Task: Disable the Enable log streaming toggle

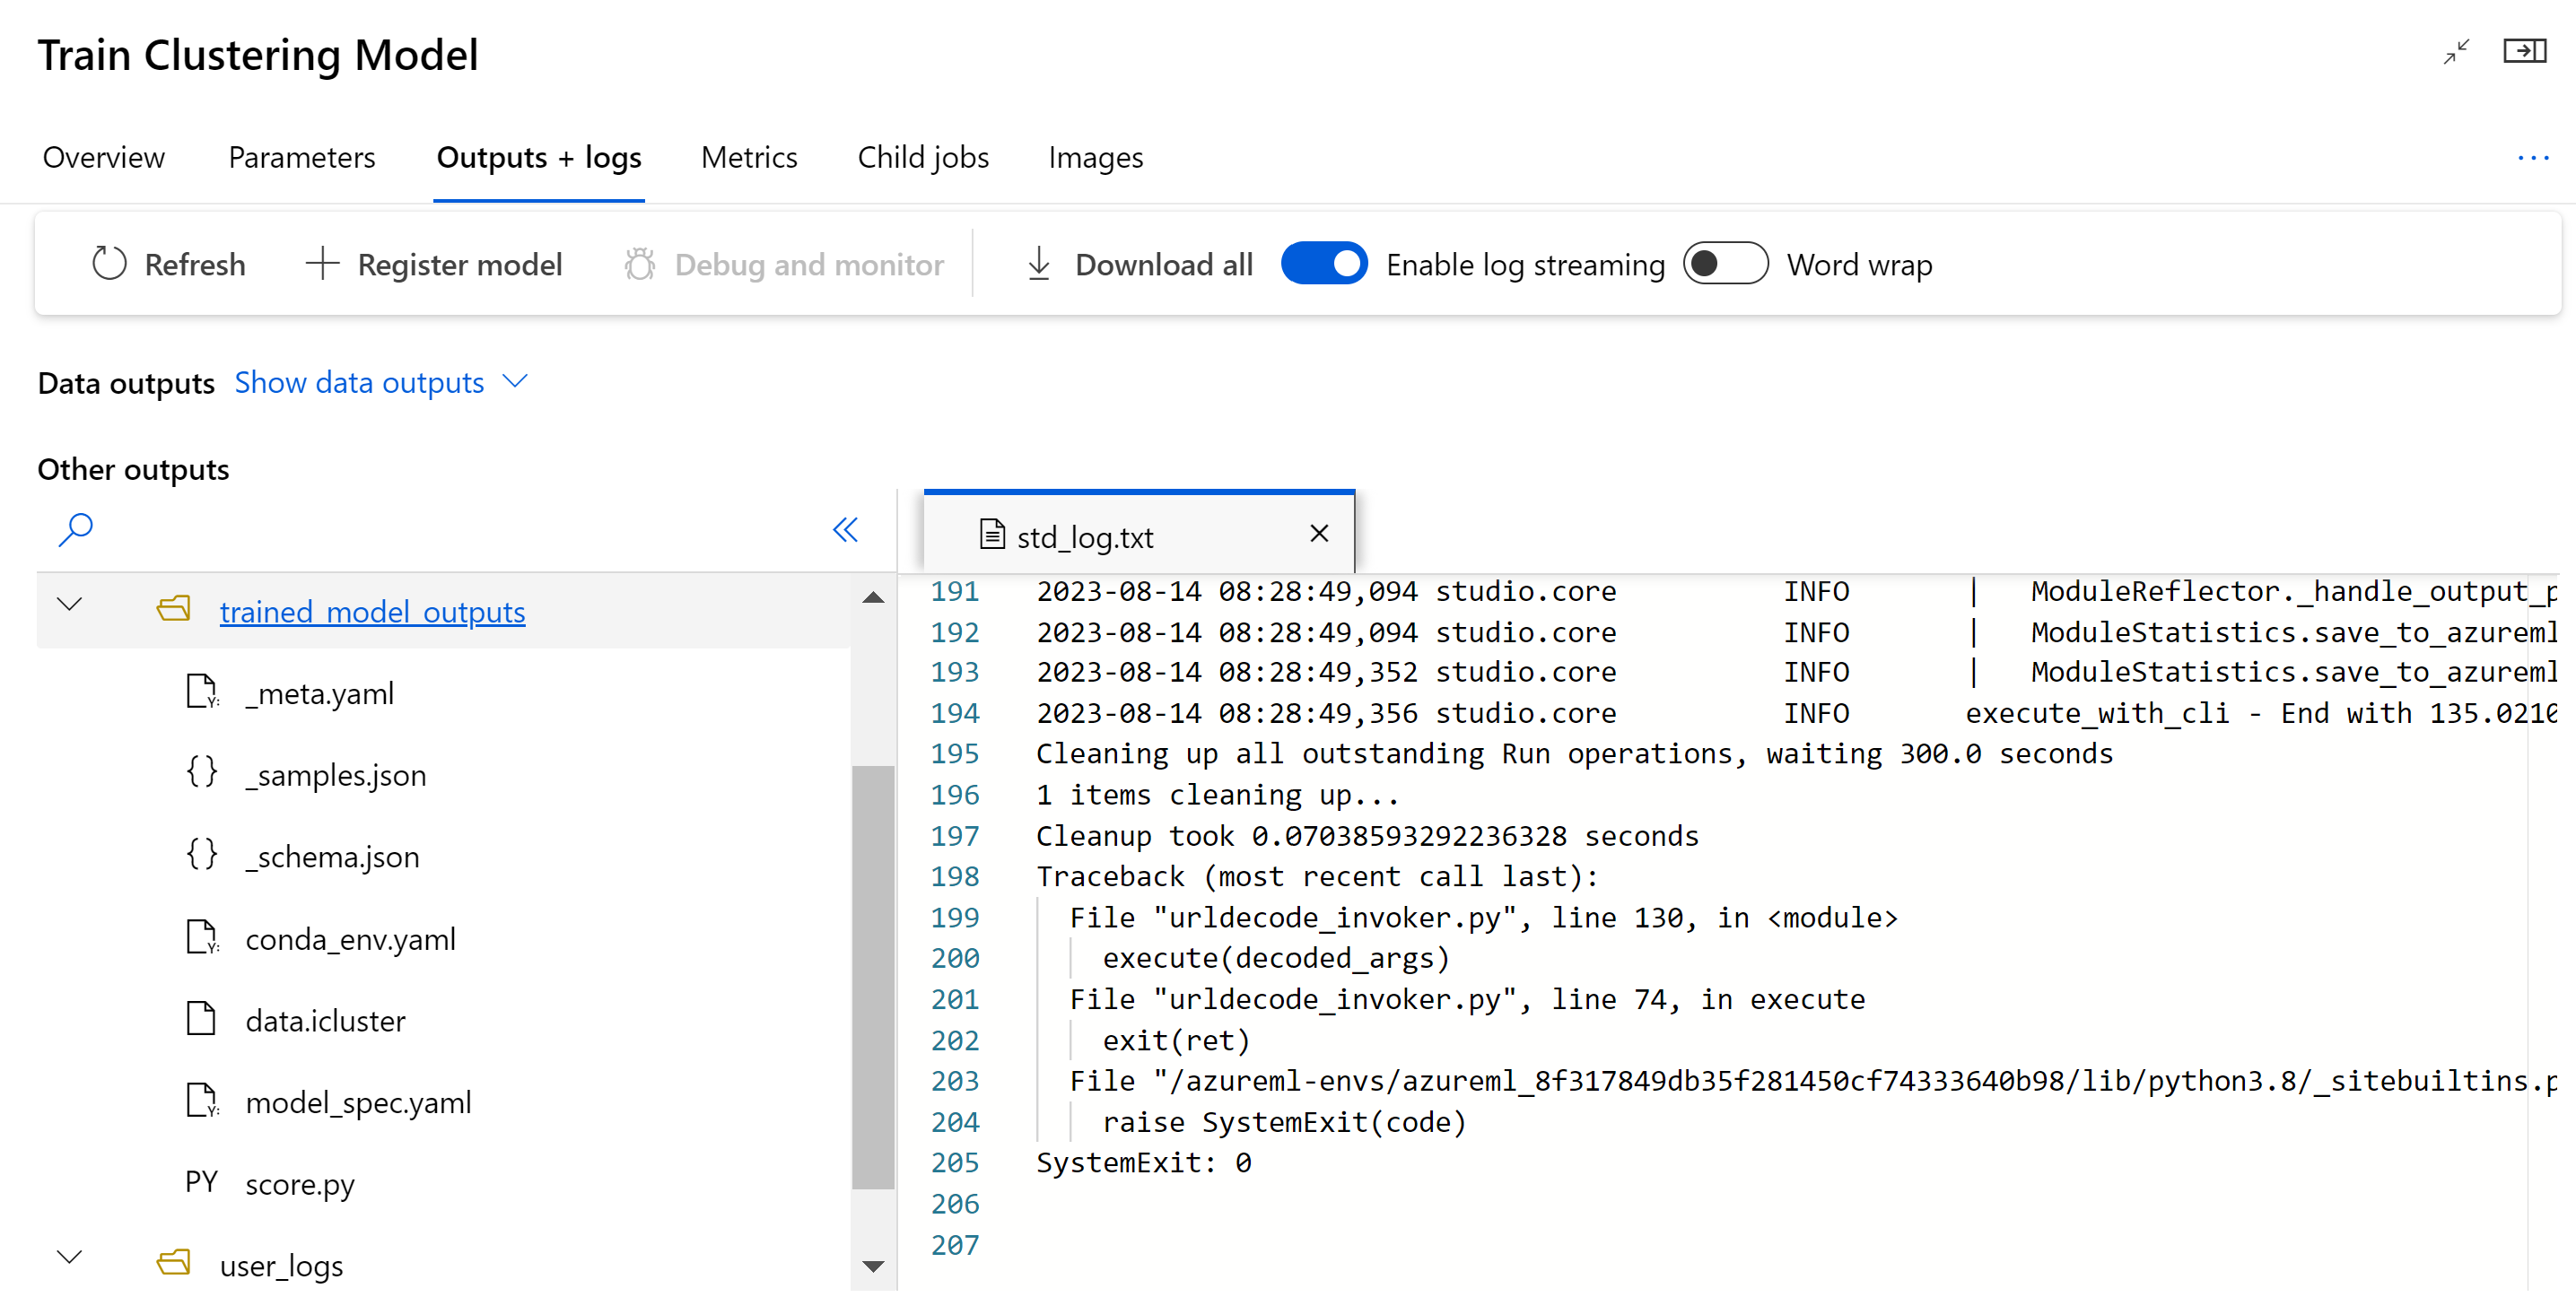Action: pos(1324,264)
